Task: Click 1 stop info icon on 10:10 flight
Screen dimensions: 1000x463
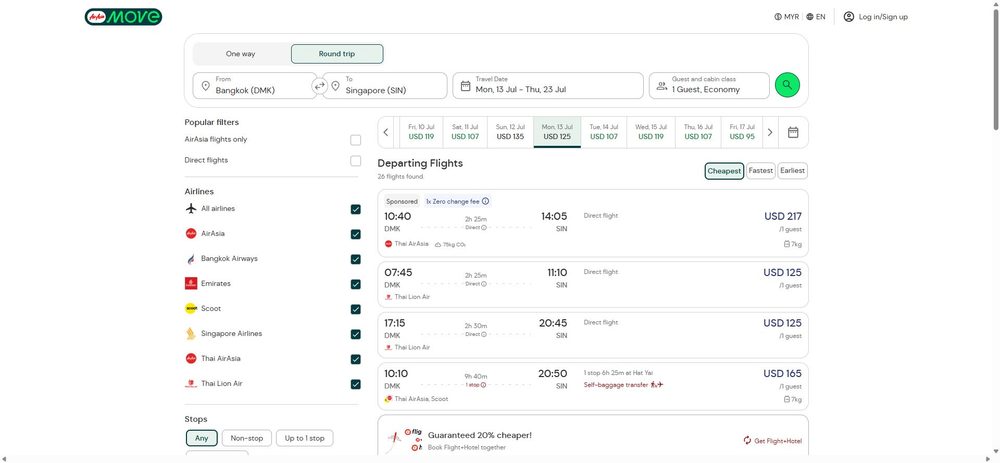Action: click(x=483, y=385)
